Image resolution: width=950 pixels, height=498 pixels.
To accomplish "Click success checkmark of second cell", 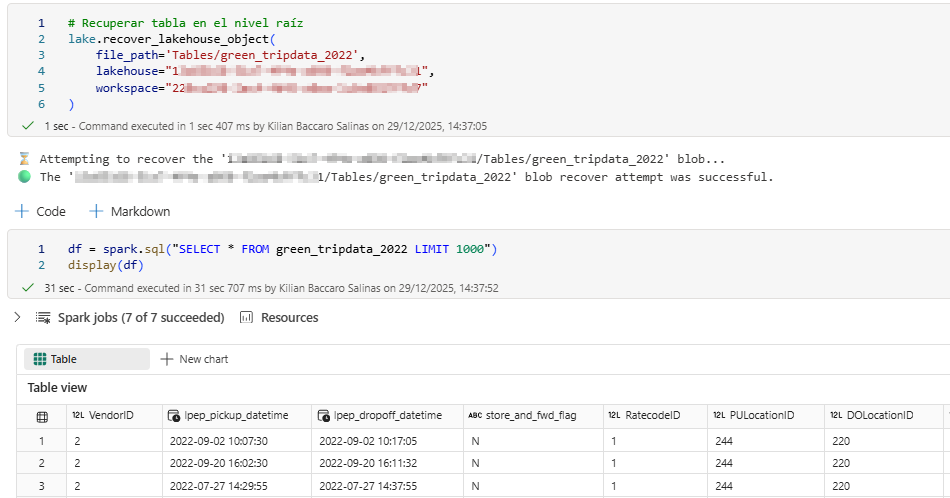I will click(x=27, y=288).
